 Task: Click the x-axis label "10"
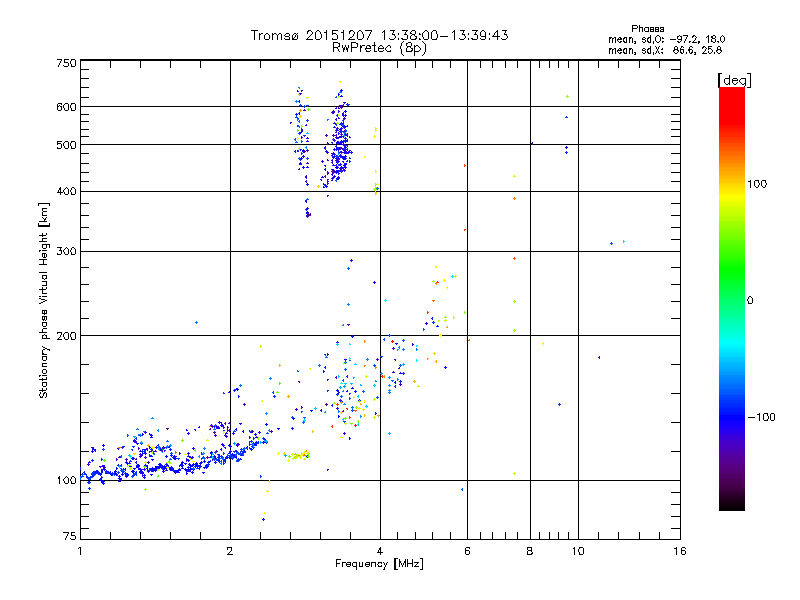578,551
